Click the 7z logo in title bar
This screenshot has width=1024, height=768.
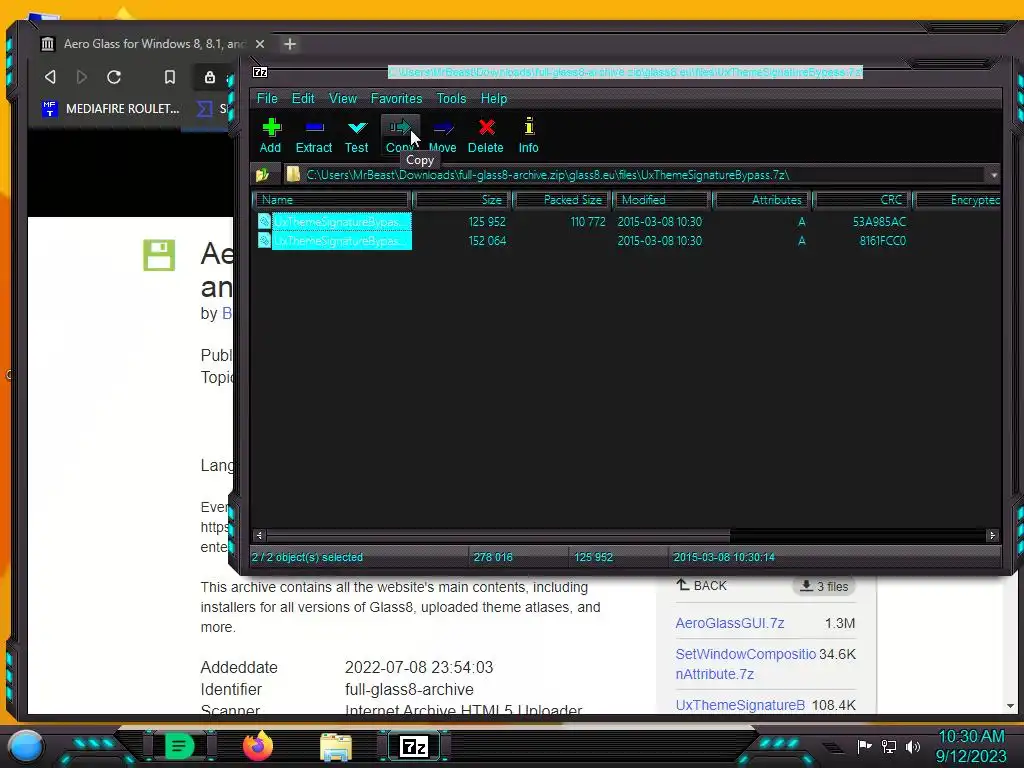click(x=260, y=72)
